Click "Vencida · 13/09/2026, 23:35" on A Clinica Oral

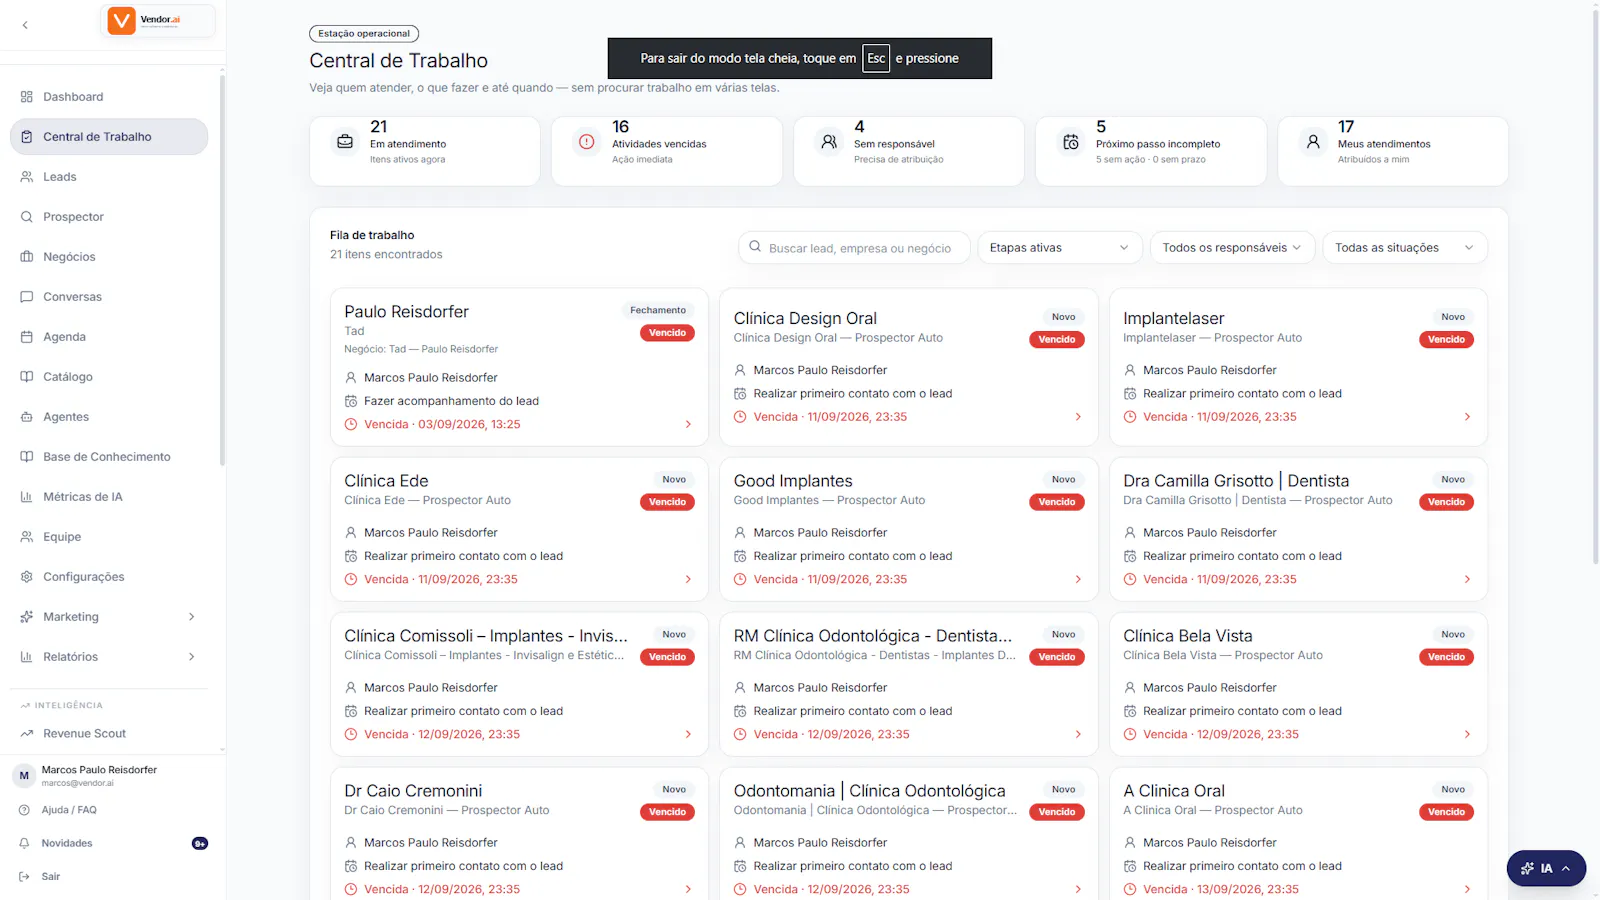coord(1221,889)
